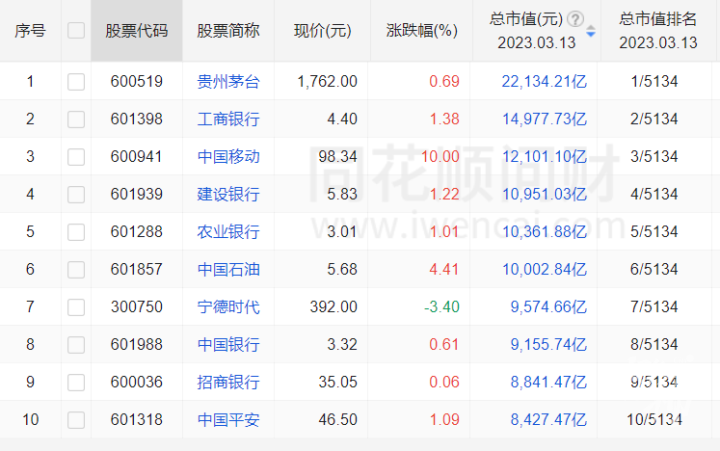Viewport: 720px width, 451px height.
Task: Check the box for 建设银行 row
Action: click(x=76, y=194)
